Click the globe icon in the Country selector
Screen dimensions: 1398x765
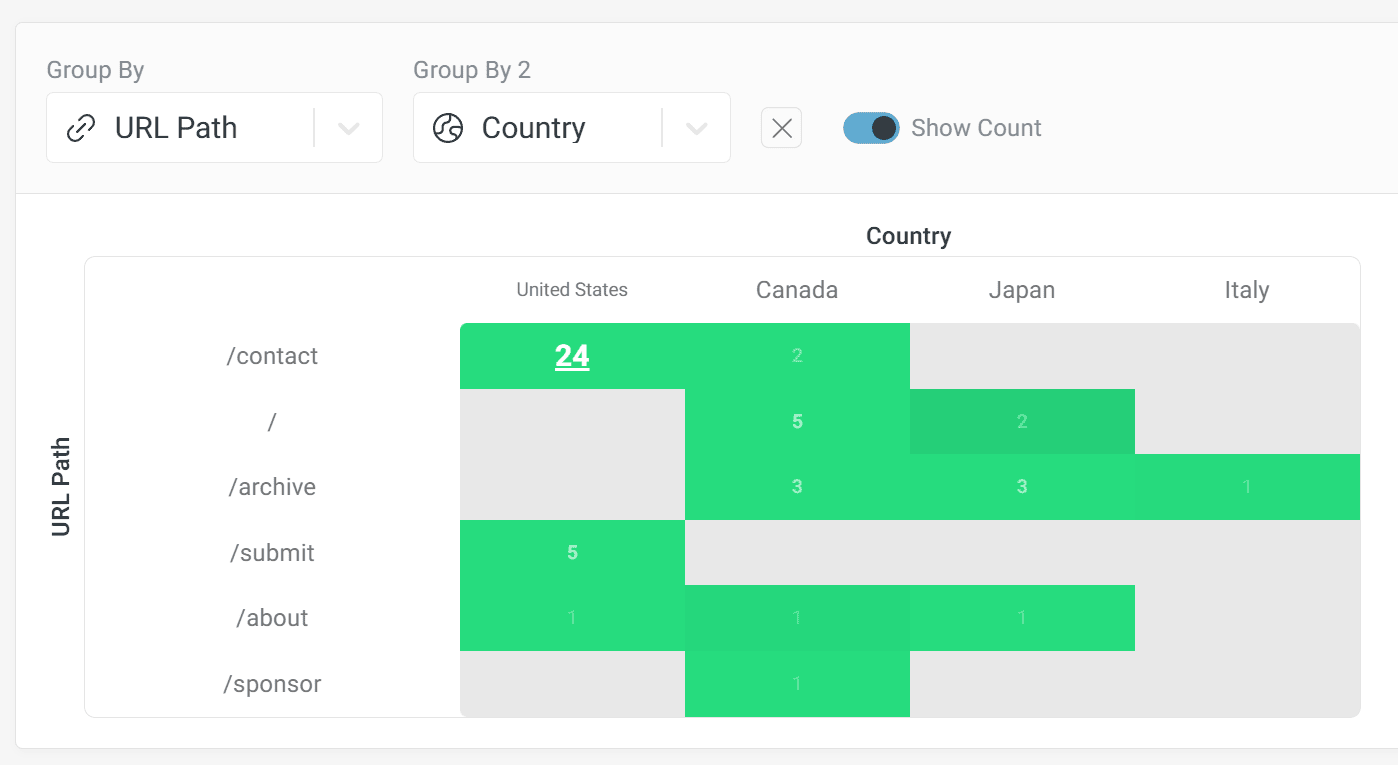447,127
